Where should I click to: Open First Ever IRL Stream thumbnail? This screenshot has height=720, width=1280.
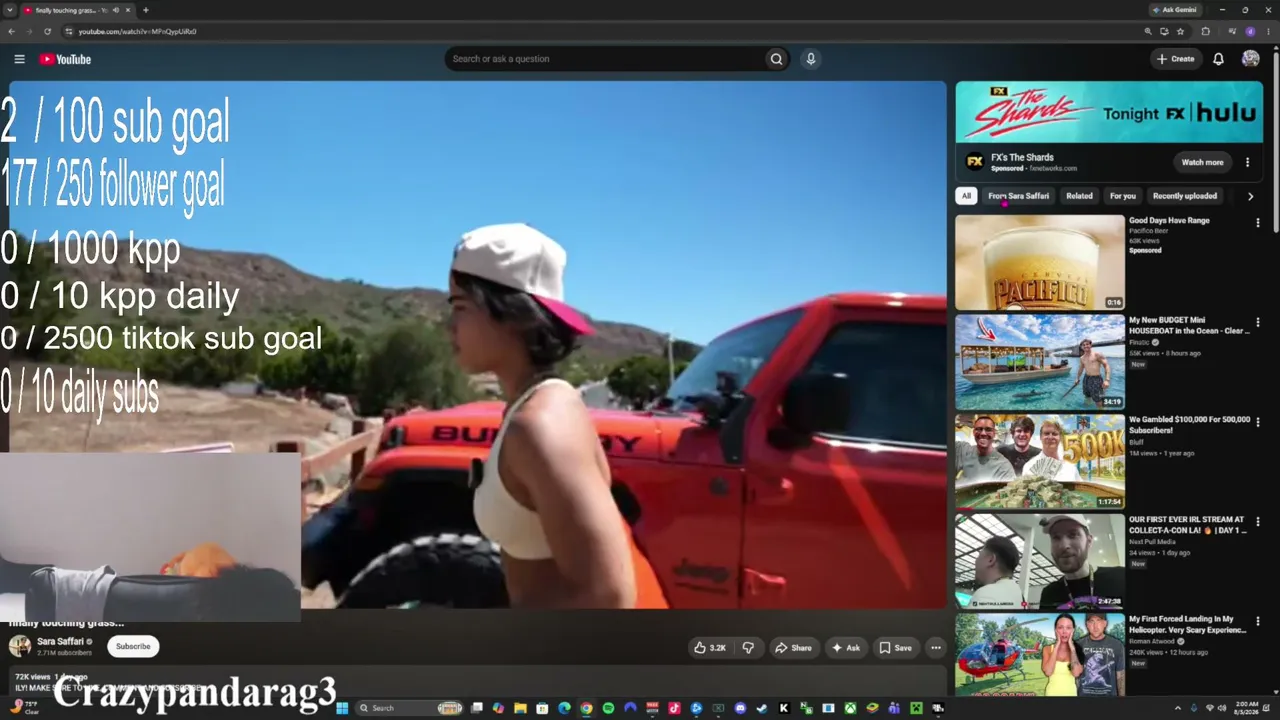1040,561
